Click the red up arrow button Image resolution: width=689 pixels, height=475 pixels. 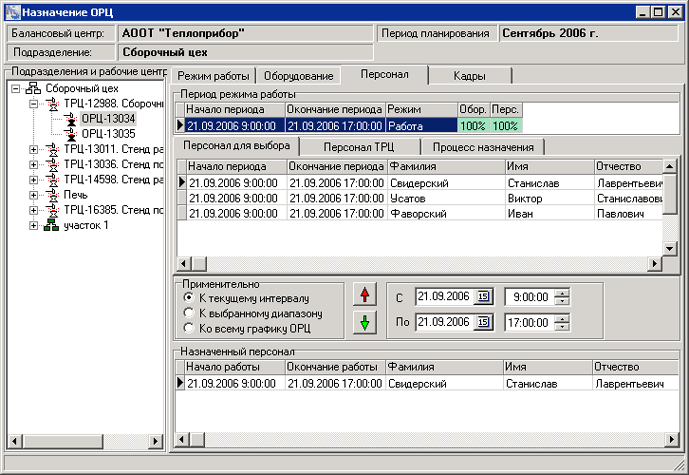(365, 294)
